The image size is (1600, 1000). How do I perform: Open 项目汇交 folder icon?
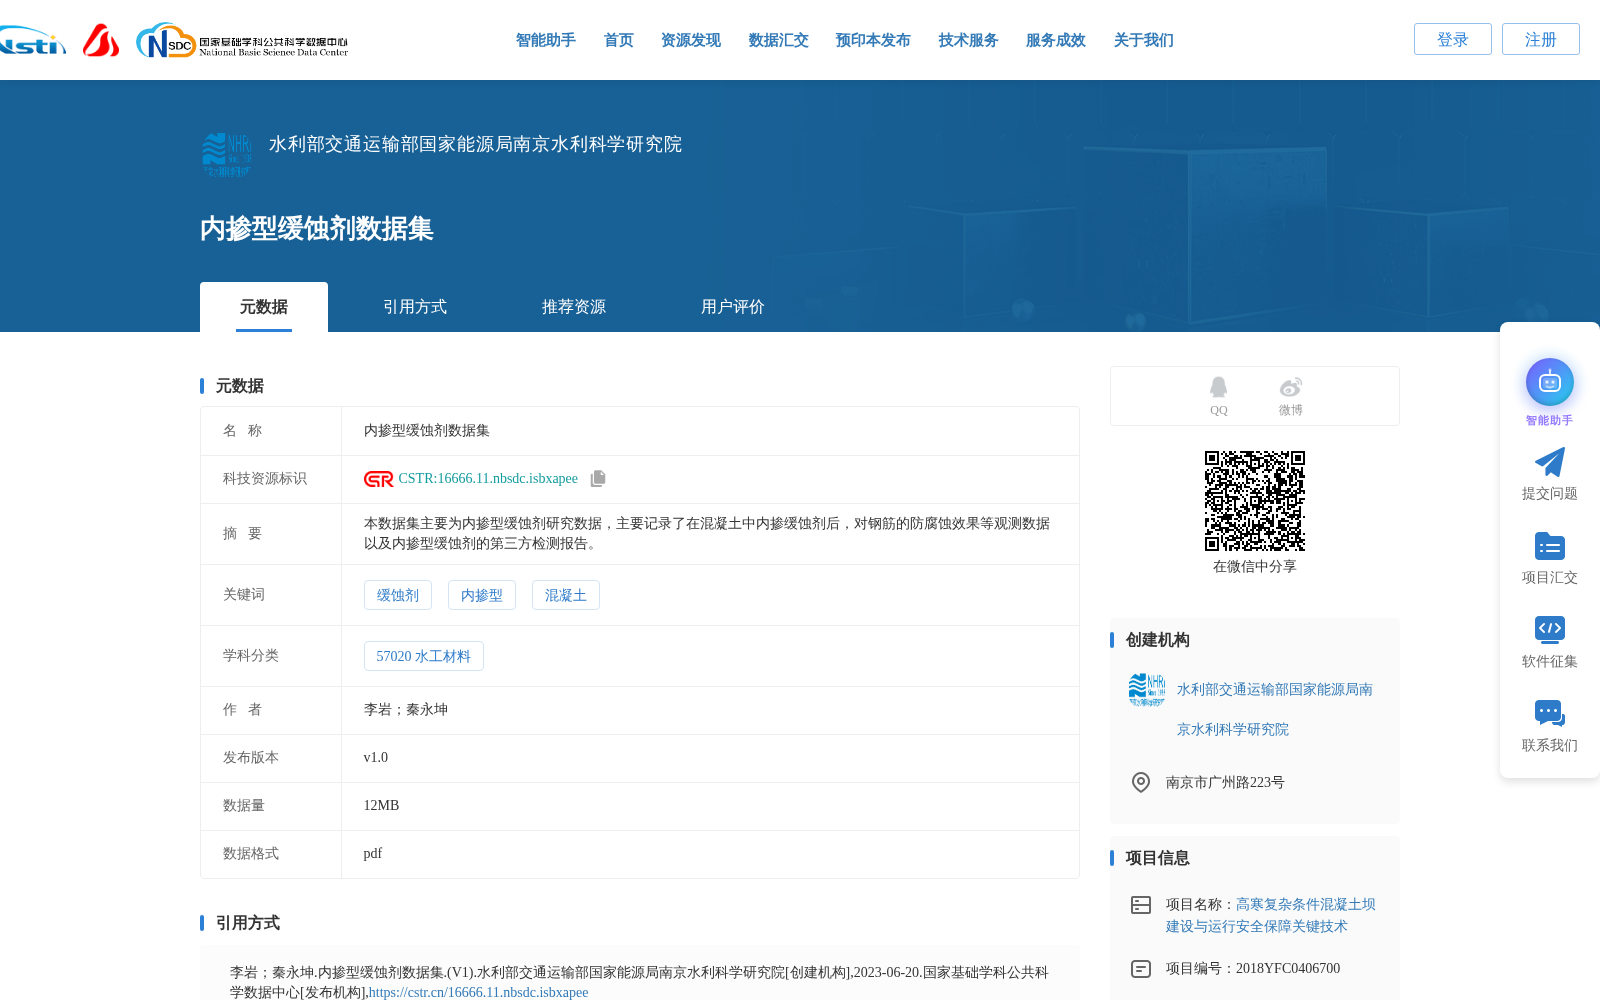[x=1549, y=546]
